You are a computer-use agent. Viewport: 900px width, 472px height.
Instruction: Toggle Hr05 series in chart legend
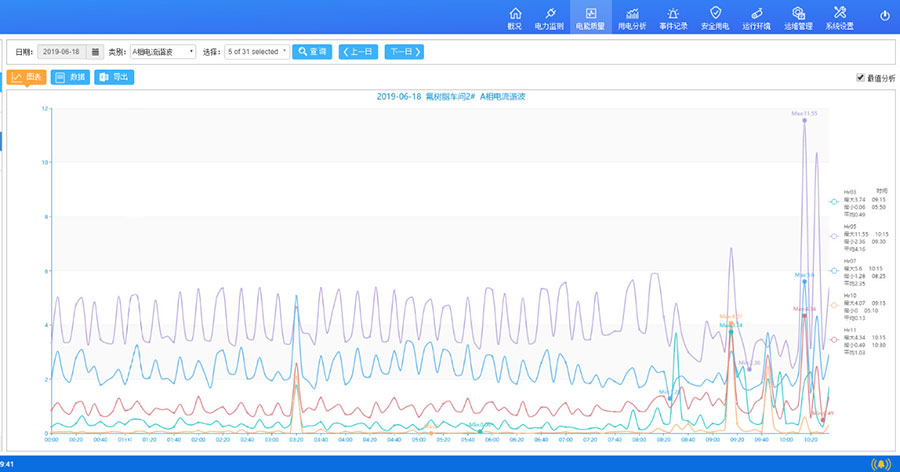point(833,236)
